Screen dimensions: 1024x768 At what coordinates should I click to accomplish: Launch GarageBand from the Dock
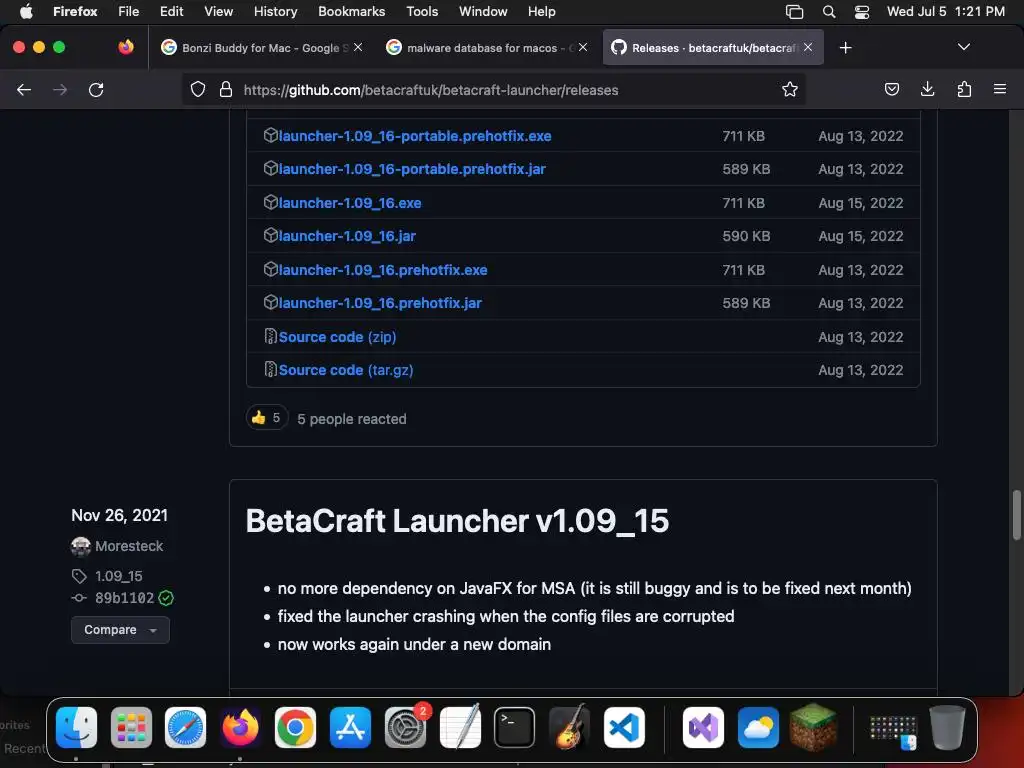569,726
